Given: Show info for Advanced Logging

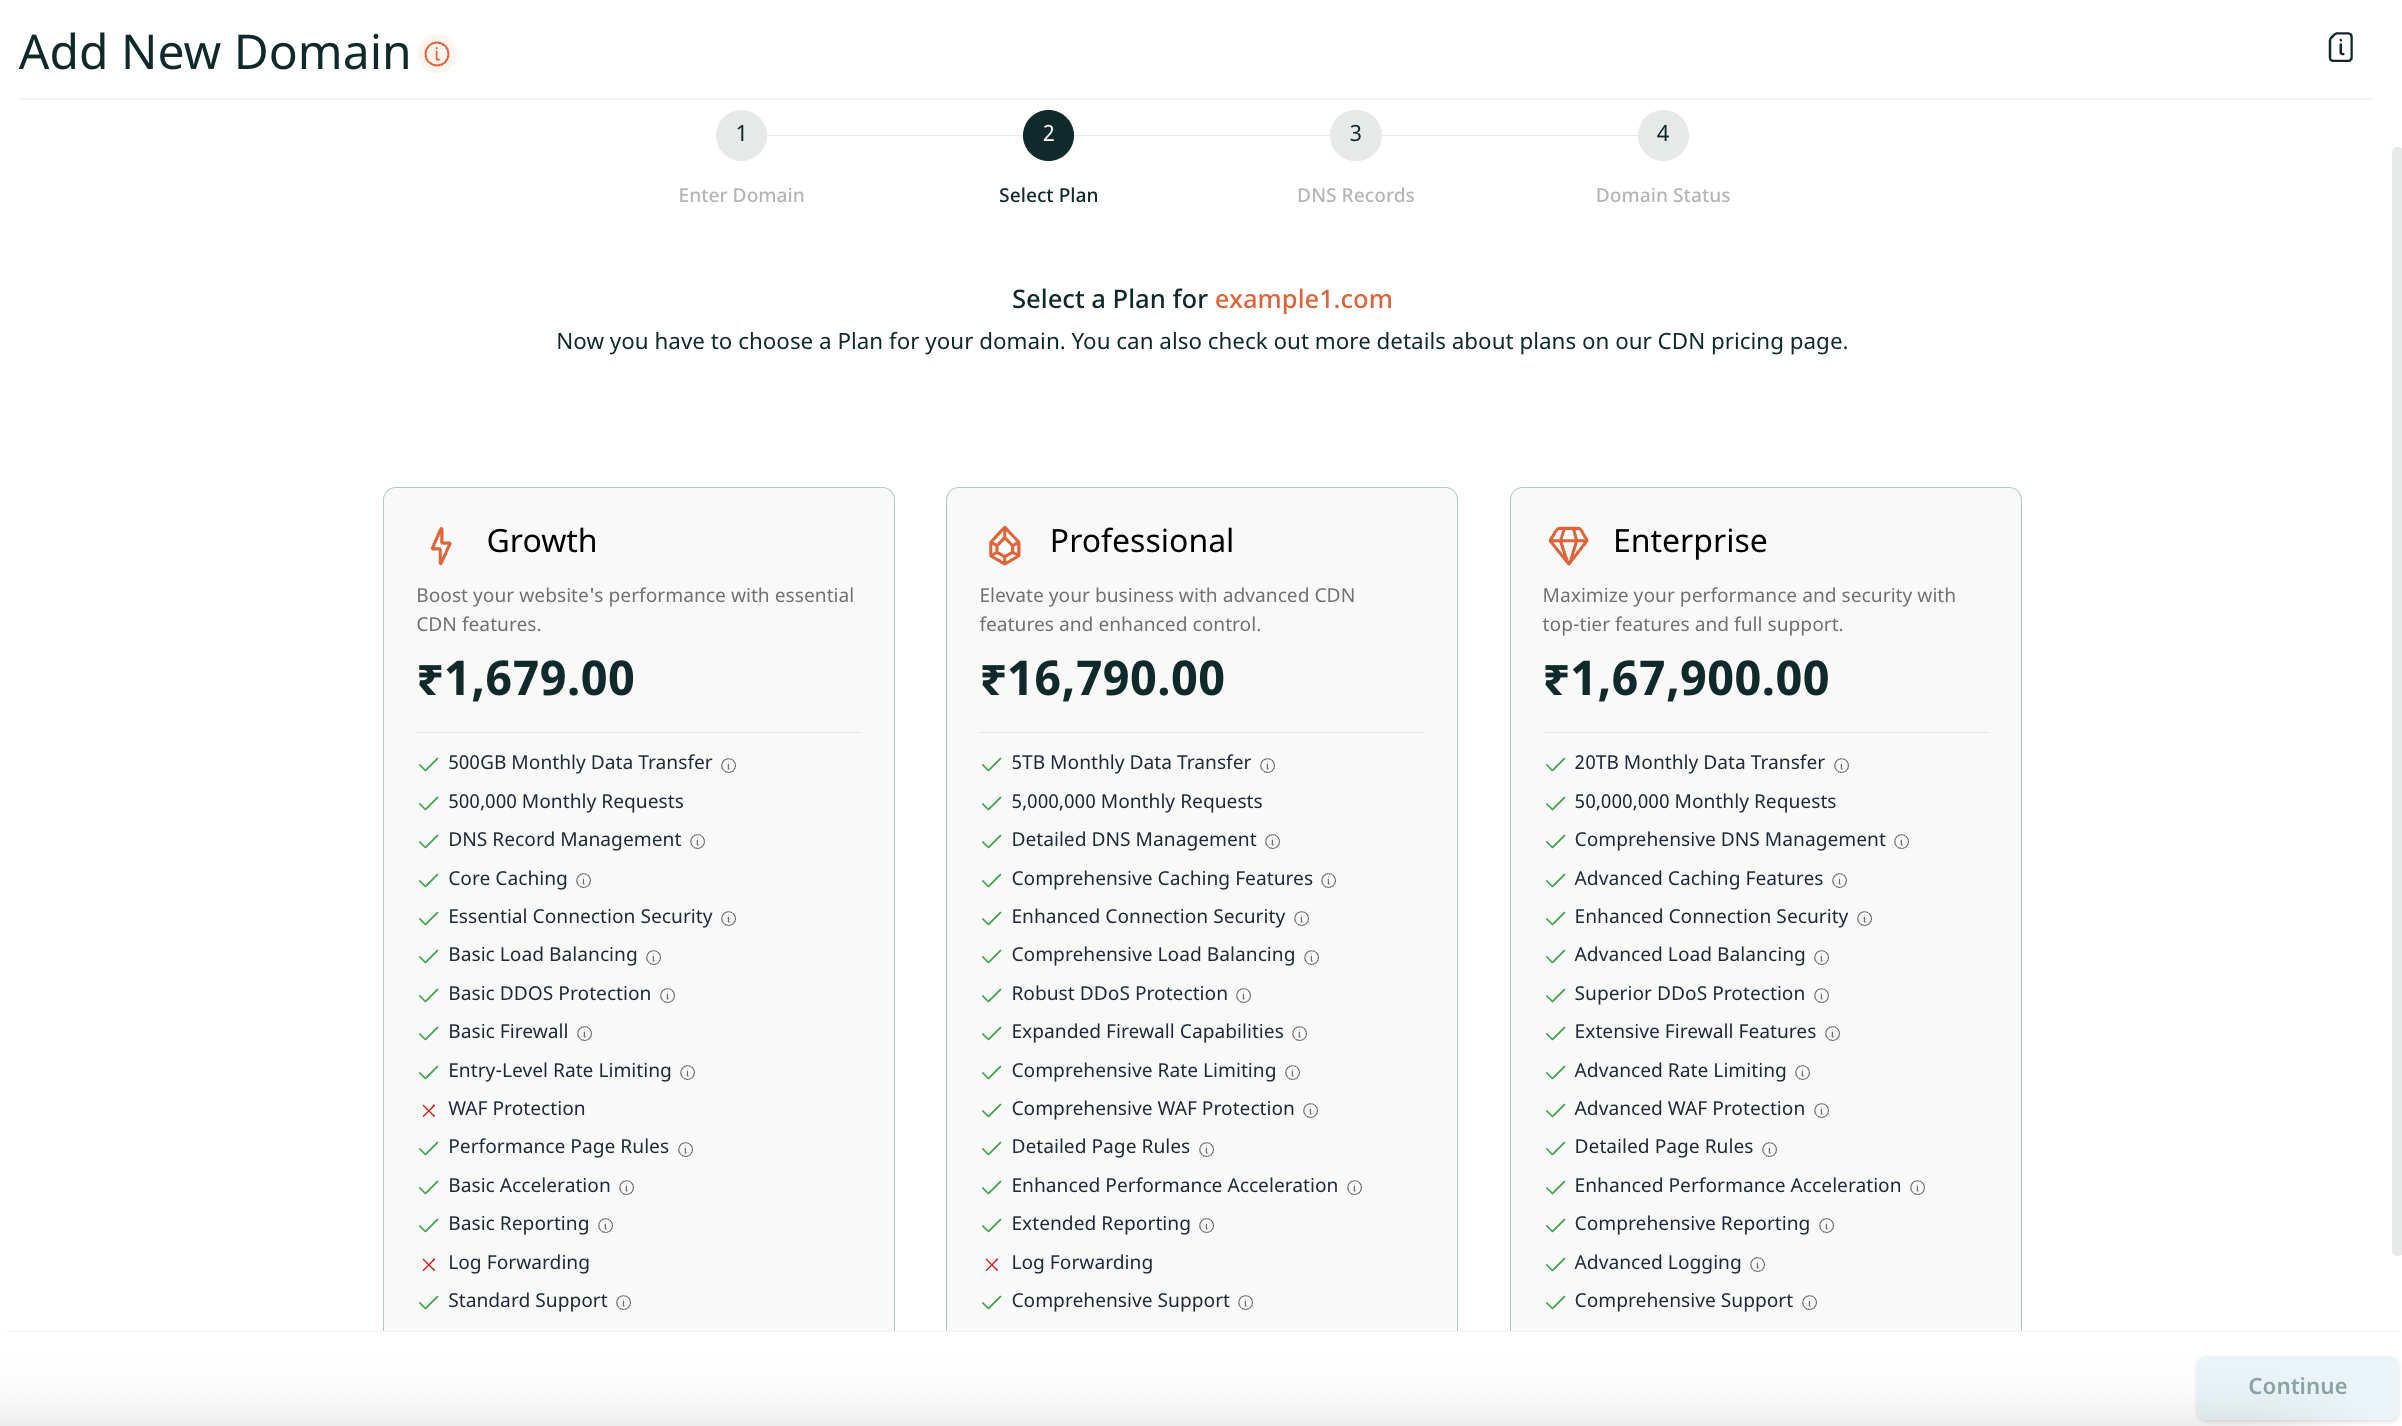Looking at the screenshot, I should (x=1758, y=1265).
